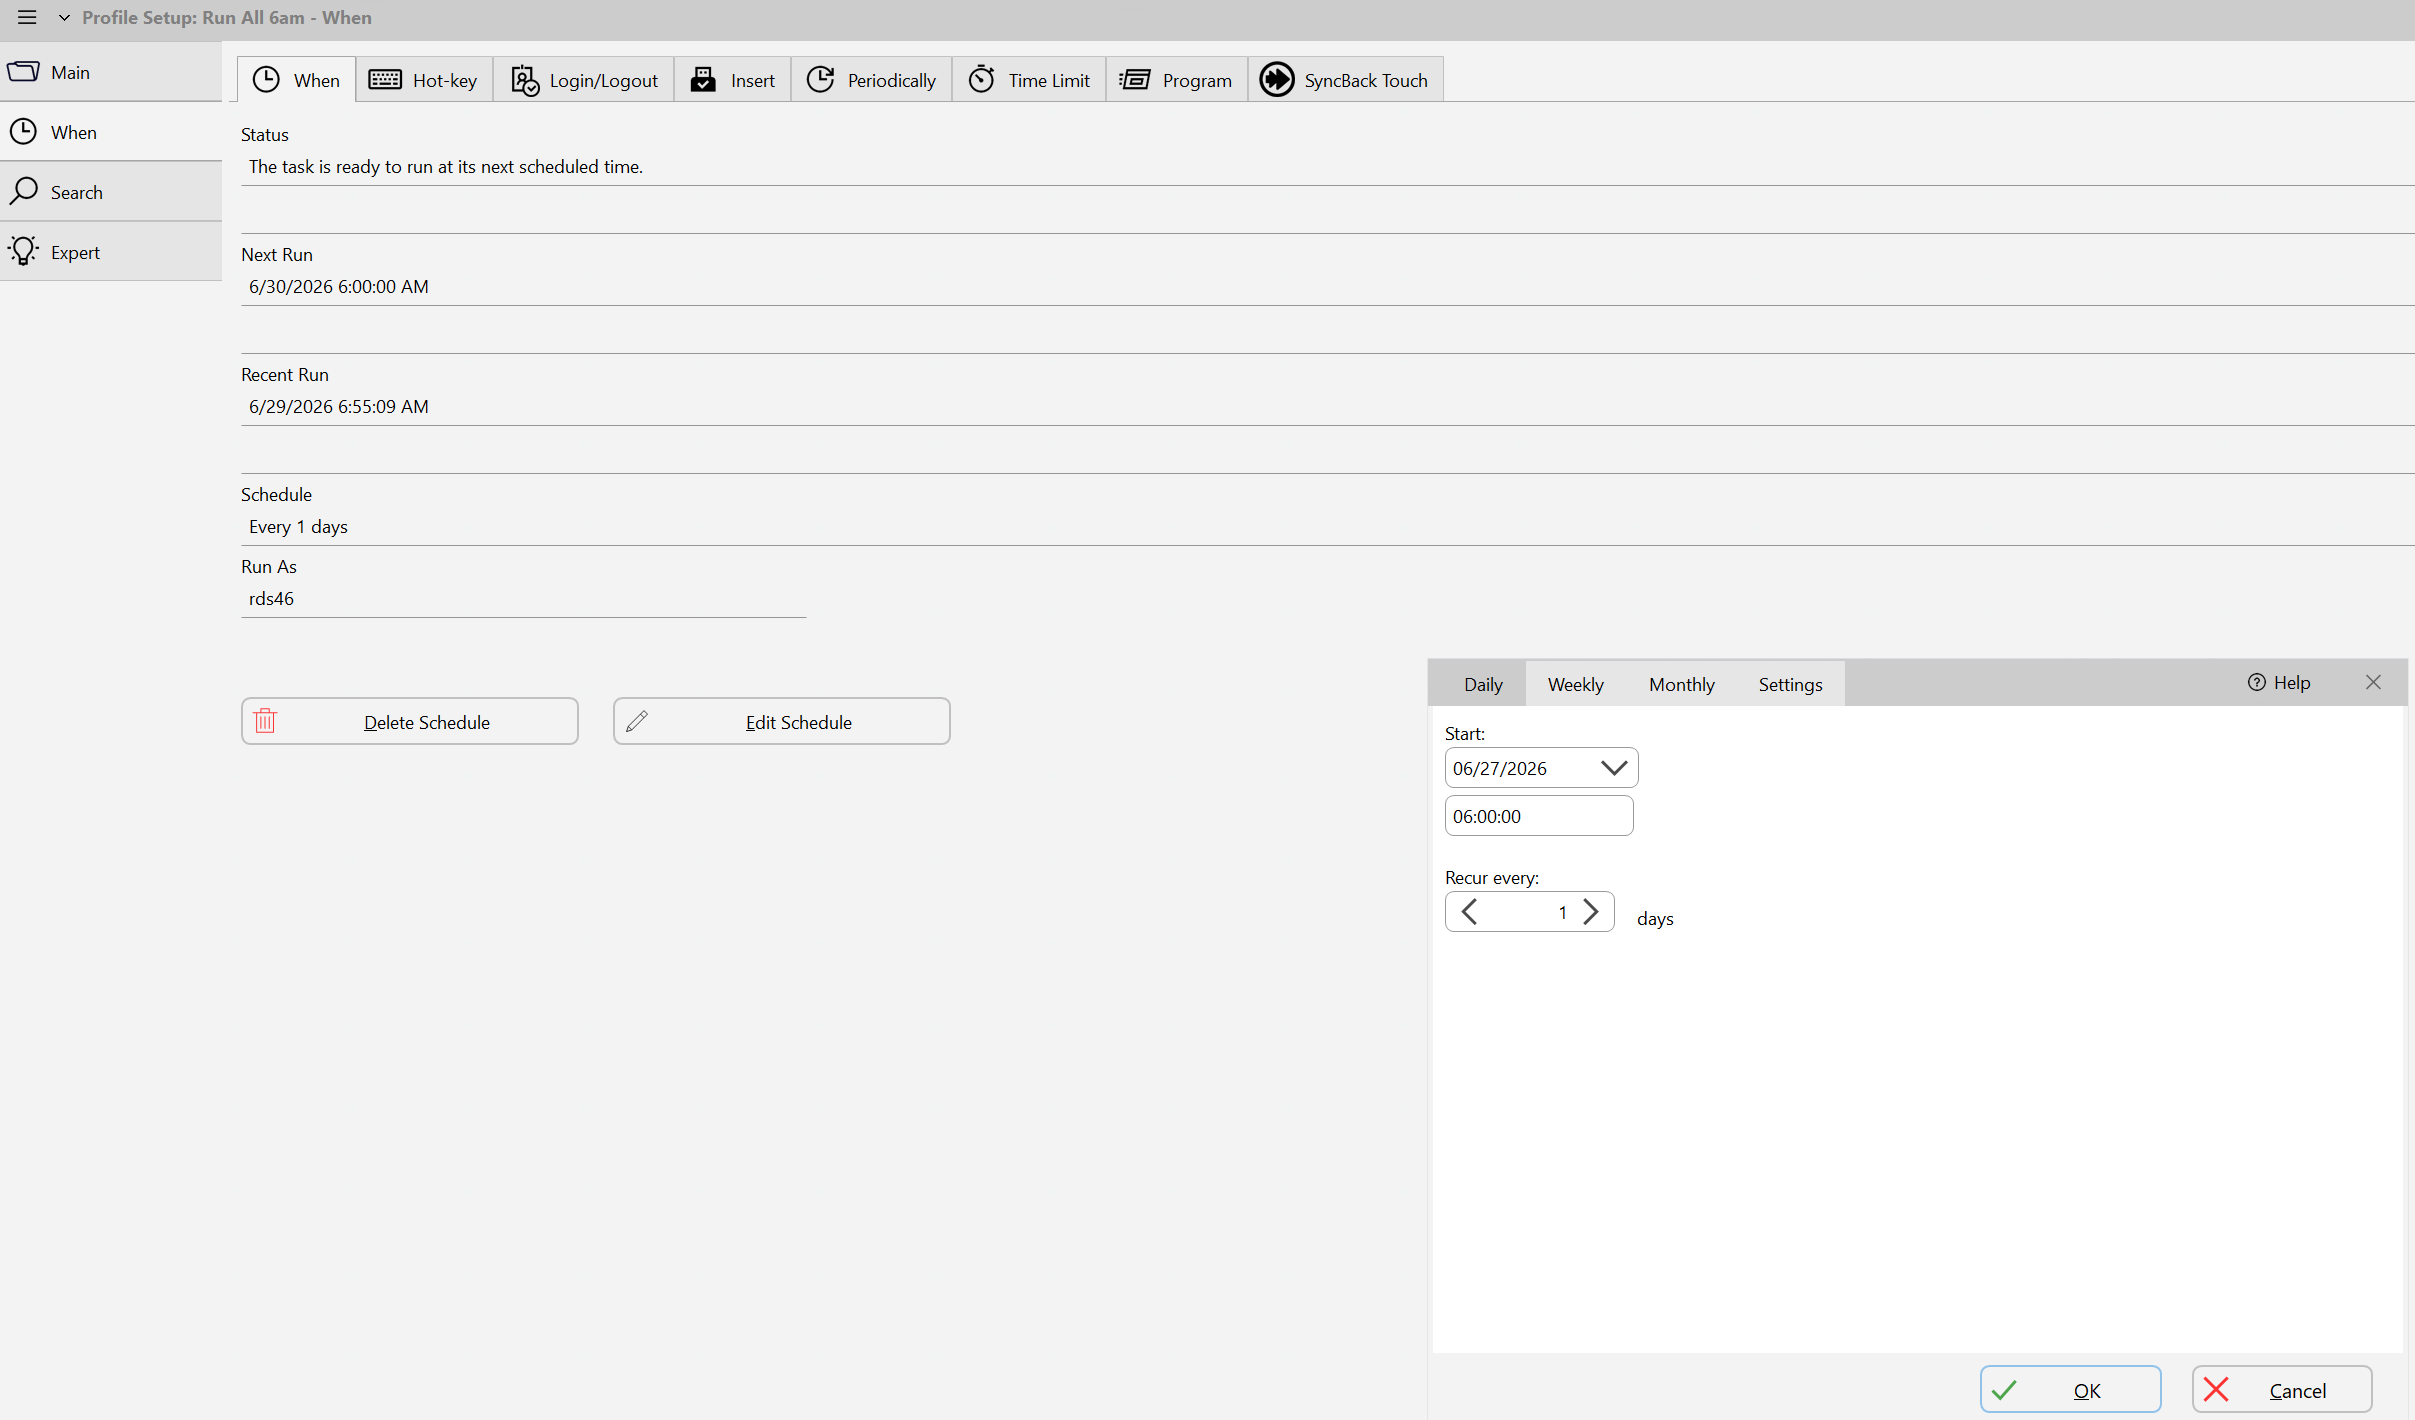Open Expert in the sidebar

(111, 252)
